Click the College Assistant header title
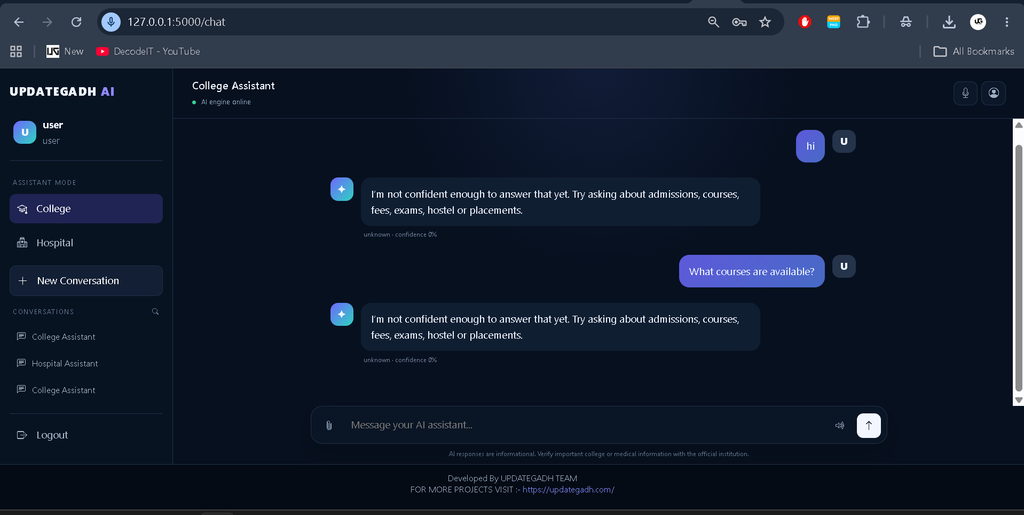The width and height of the screenshot is (1024, 515). pos(233,86)
